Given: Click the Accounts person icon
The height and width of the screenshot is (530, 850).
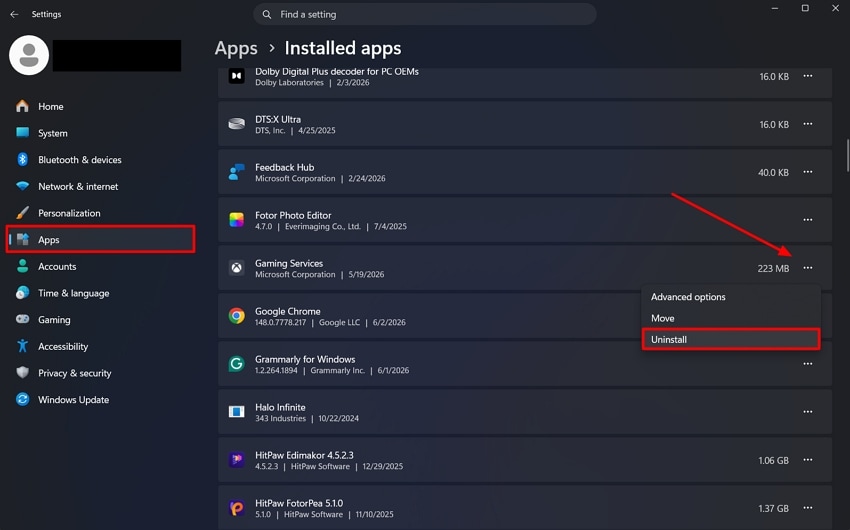Looking at the screenshot, I should (22, 266).
